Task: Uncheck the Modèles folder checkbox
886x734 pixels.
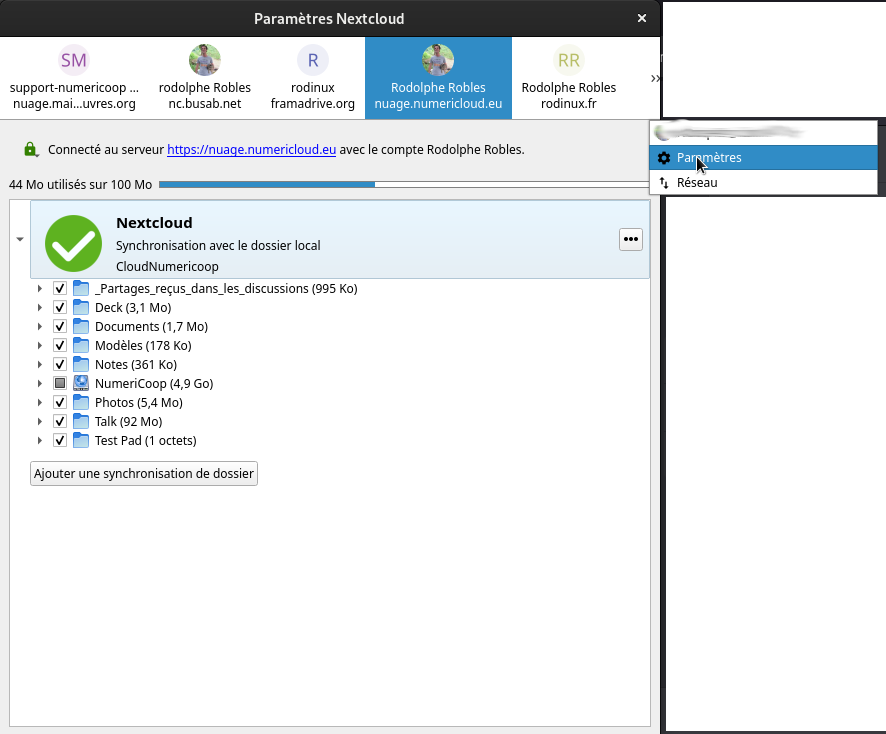Action: pyautogui.click(x=60, y=345)
